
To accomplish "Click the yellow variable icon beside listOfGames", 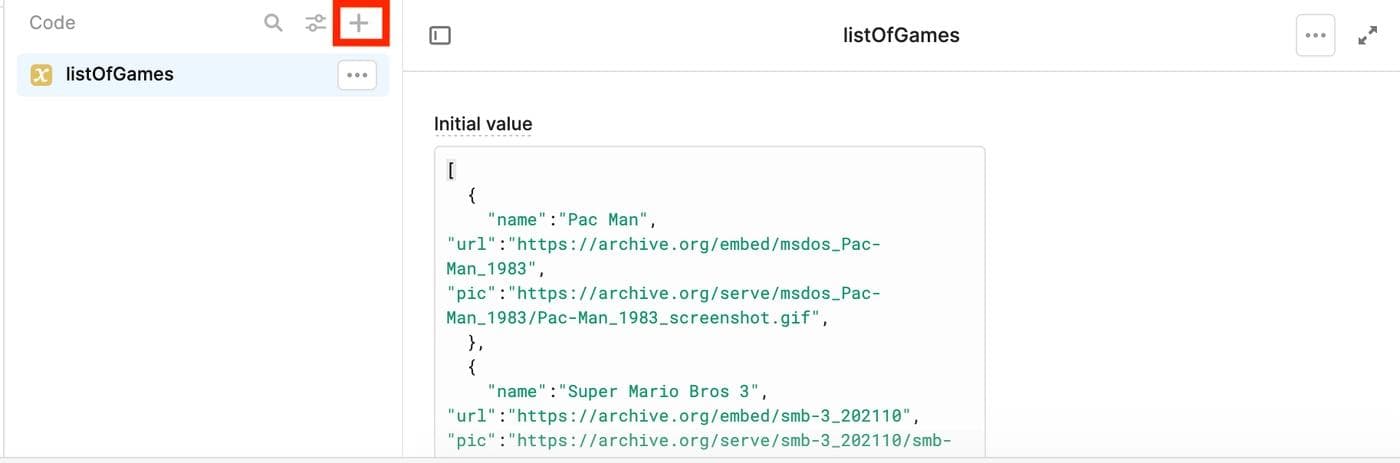I will pos(41,75).
